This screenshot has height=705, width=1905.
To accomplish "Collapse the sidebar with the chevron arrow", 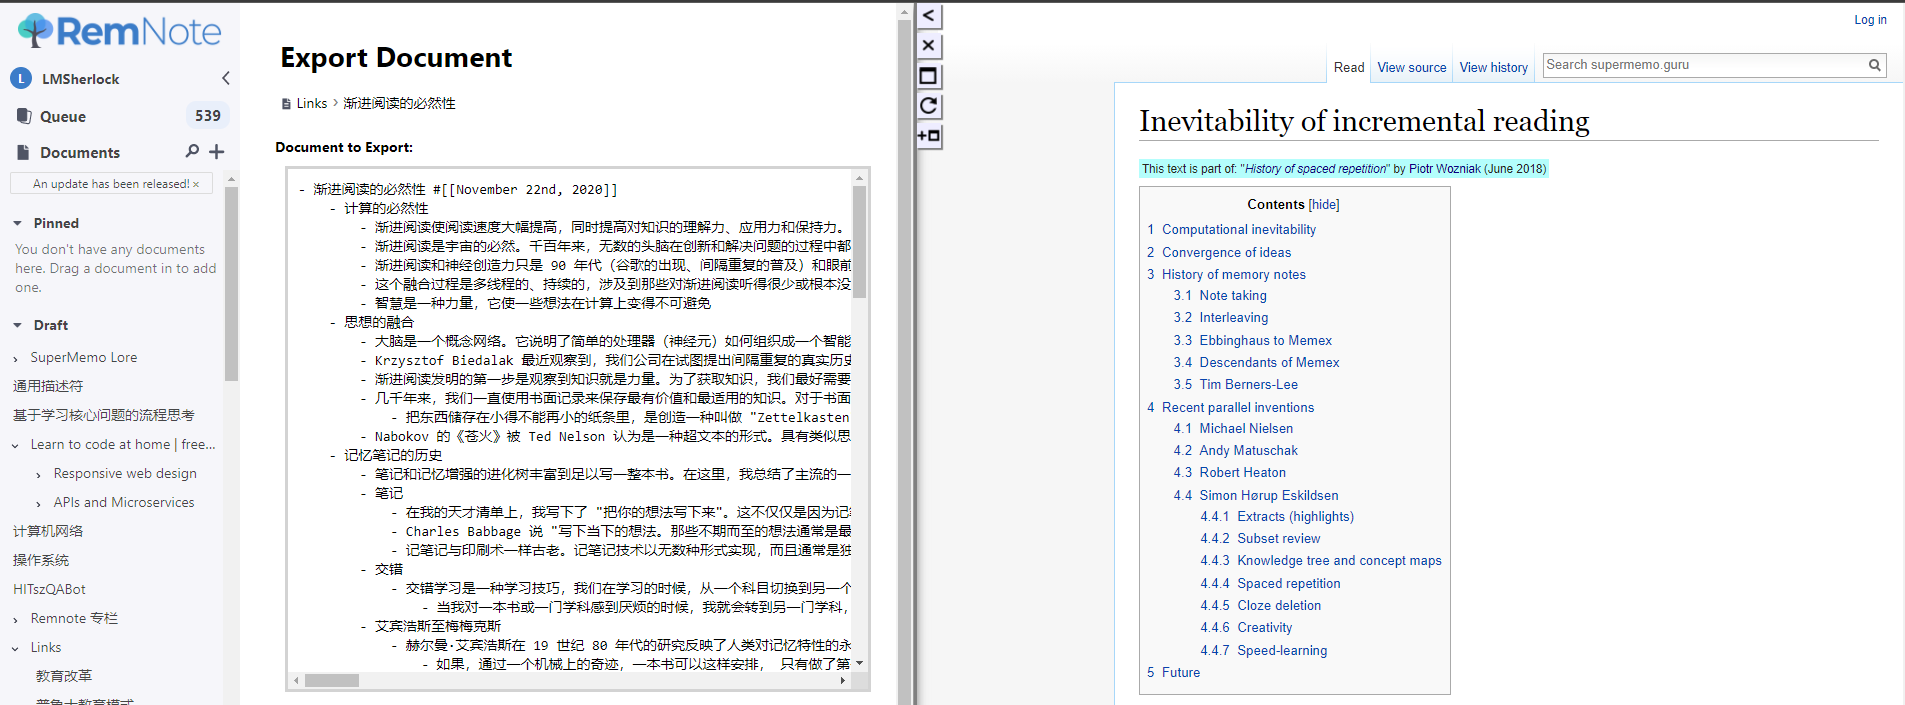I will click(226, 78).
